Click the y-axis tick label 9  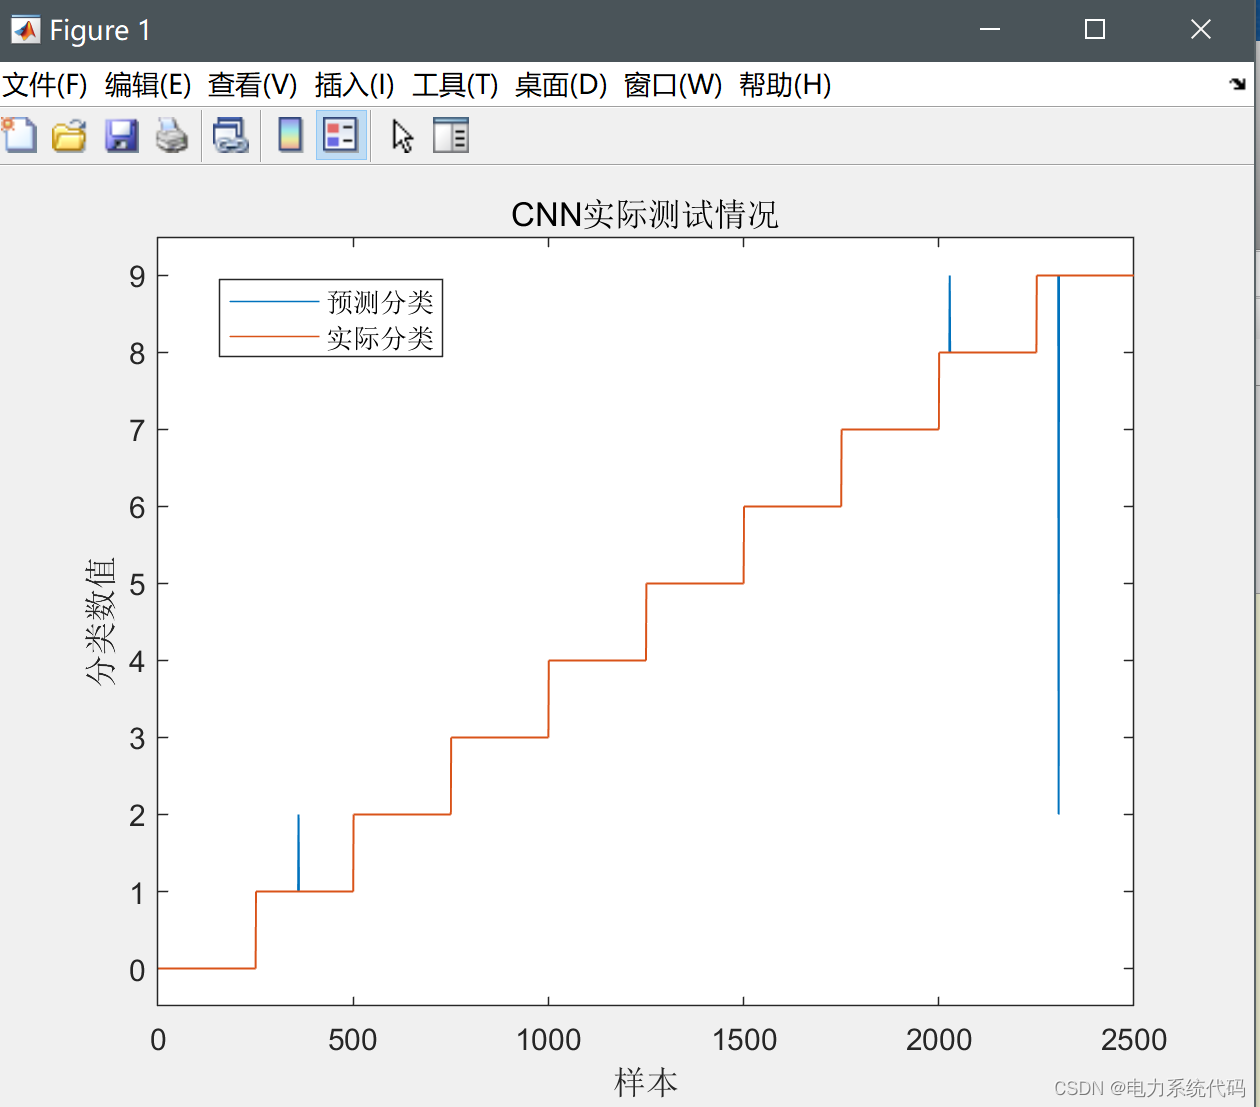[x=137, y=277]
